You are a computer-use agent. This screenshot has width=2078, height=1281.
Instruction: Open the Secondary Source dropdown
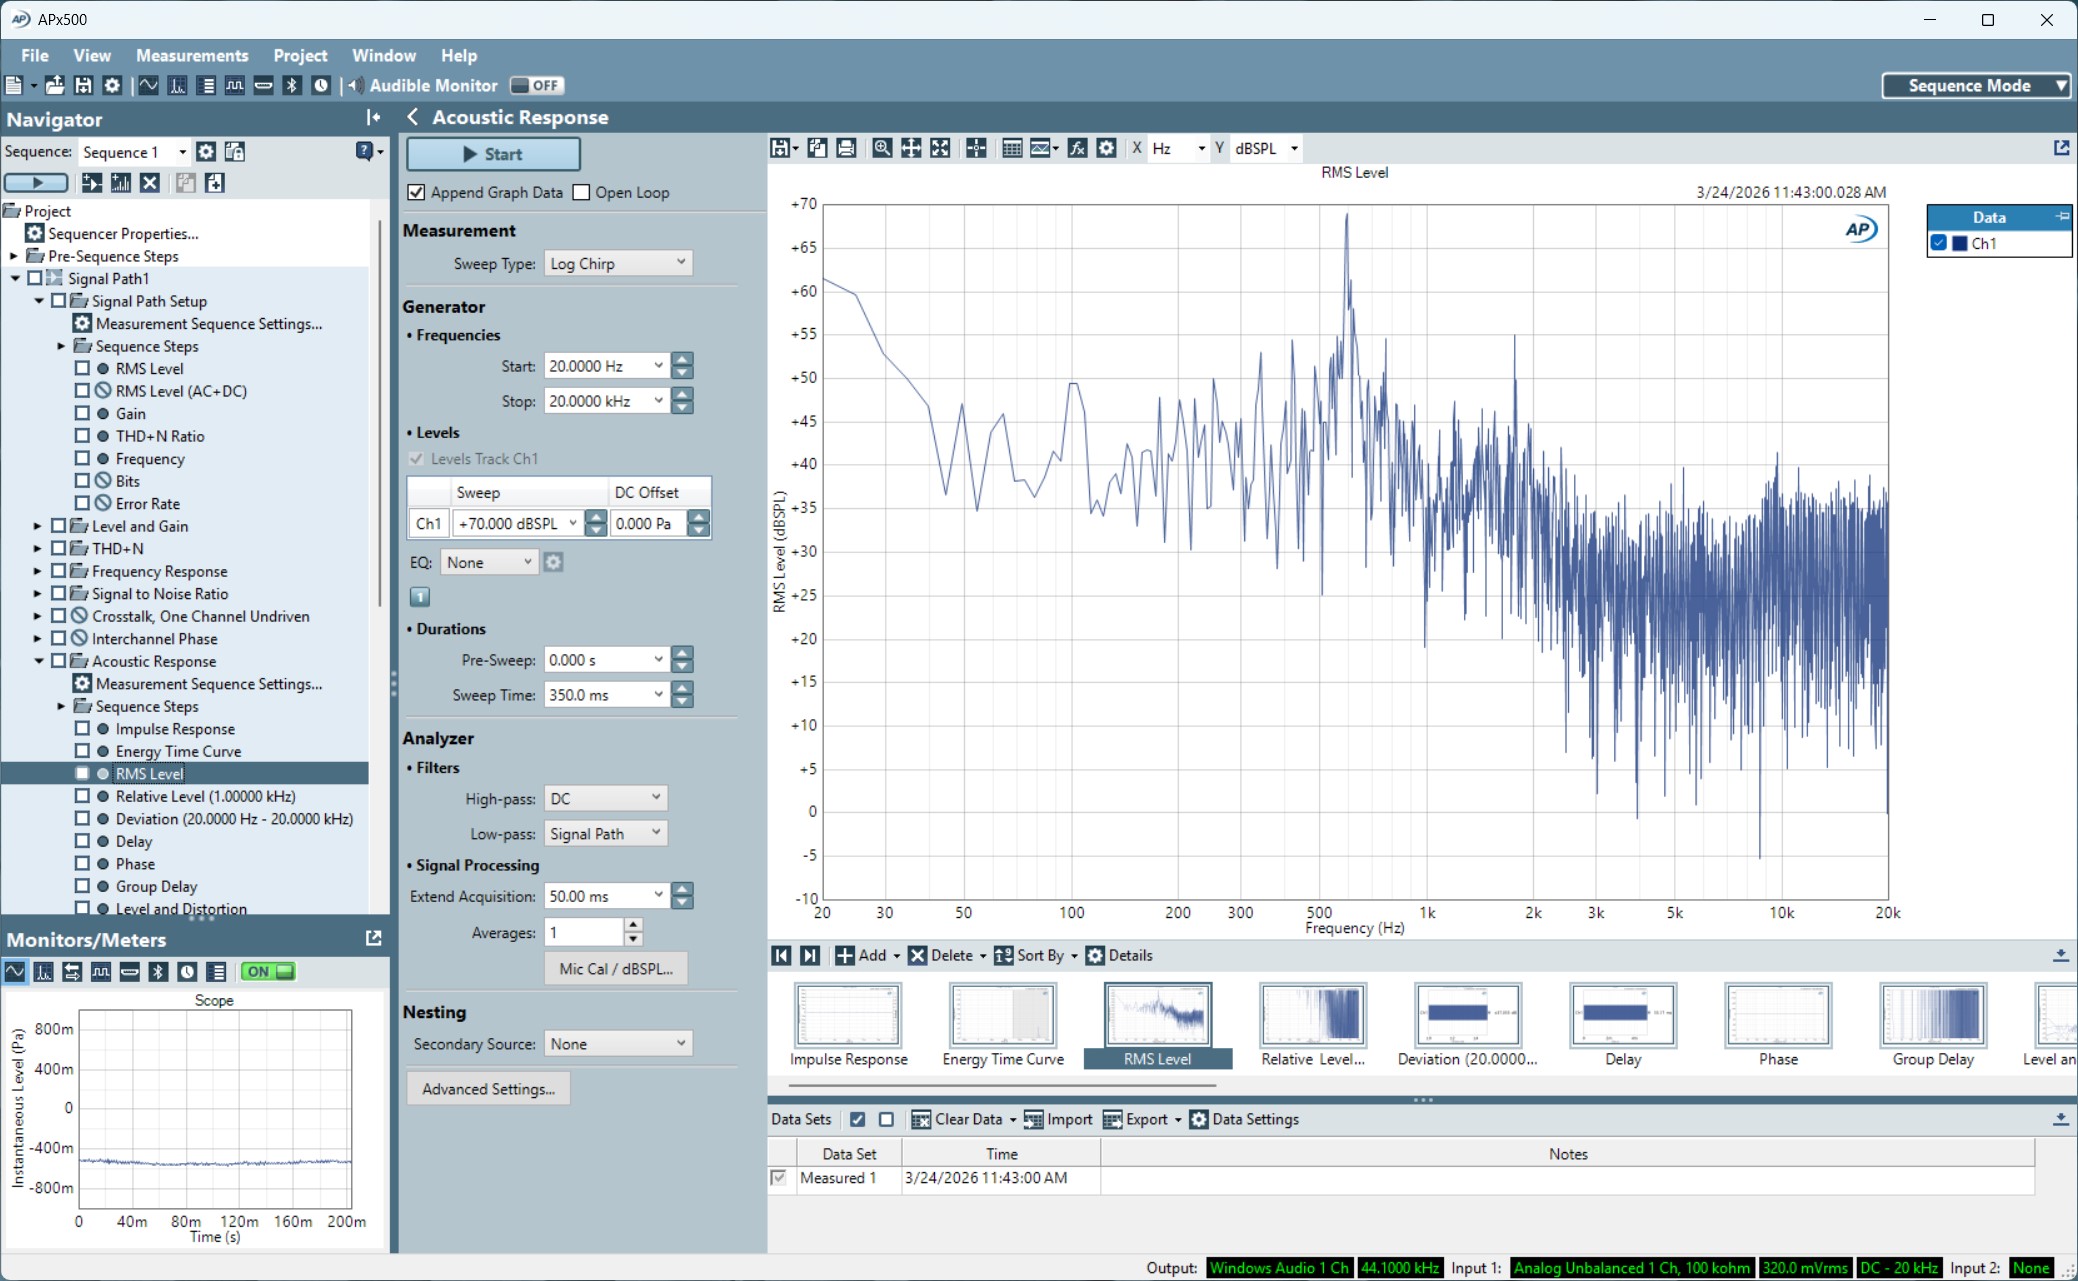pyautogui.click(x=618, y=1043)
